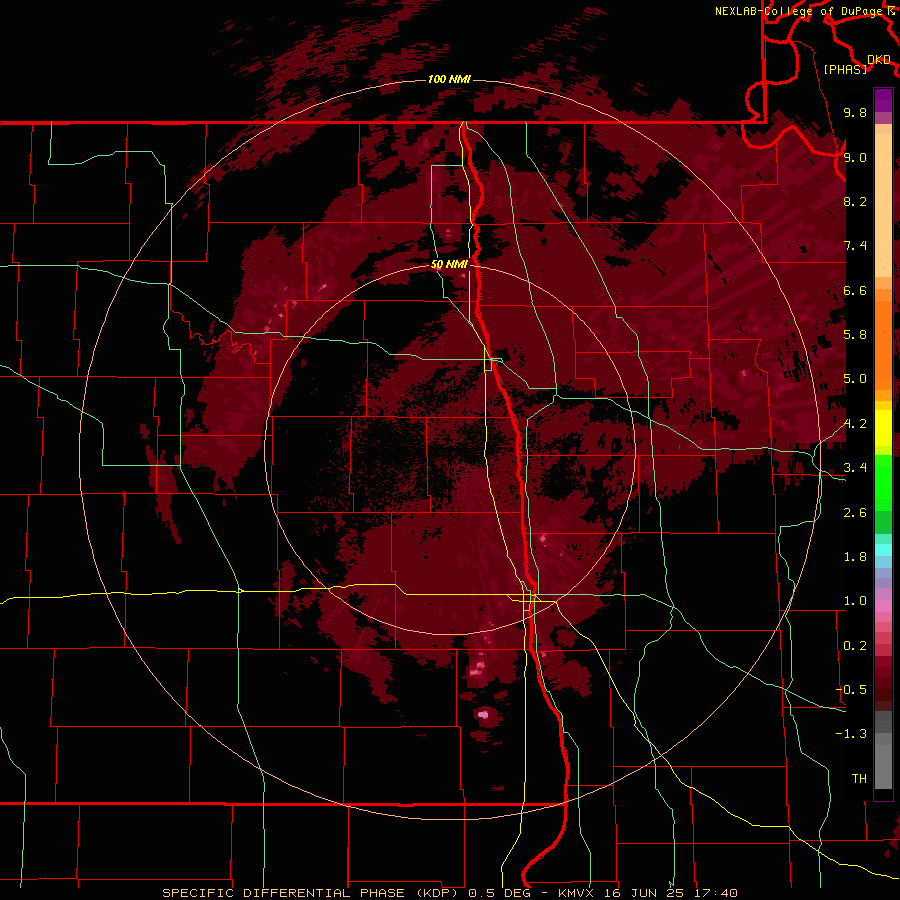Screen dimensions: 900x900
Task: Click the "50 NMI" range ring label
Action: click(449, 264)
